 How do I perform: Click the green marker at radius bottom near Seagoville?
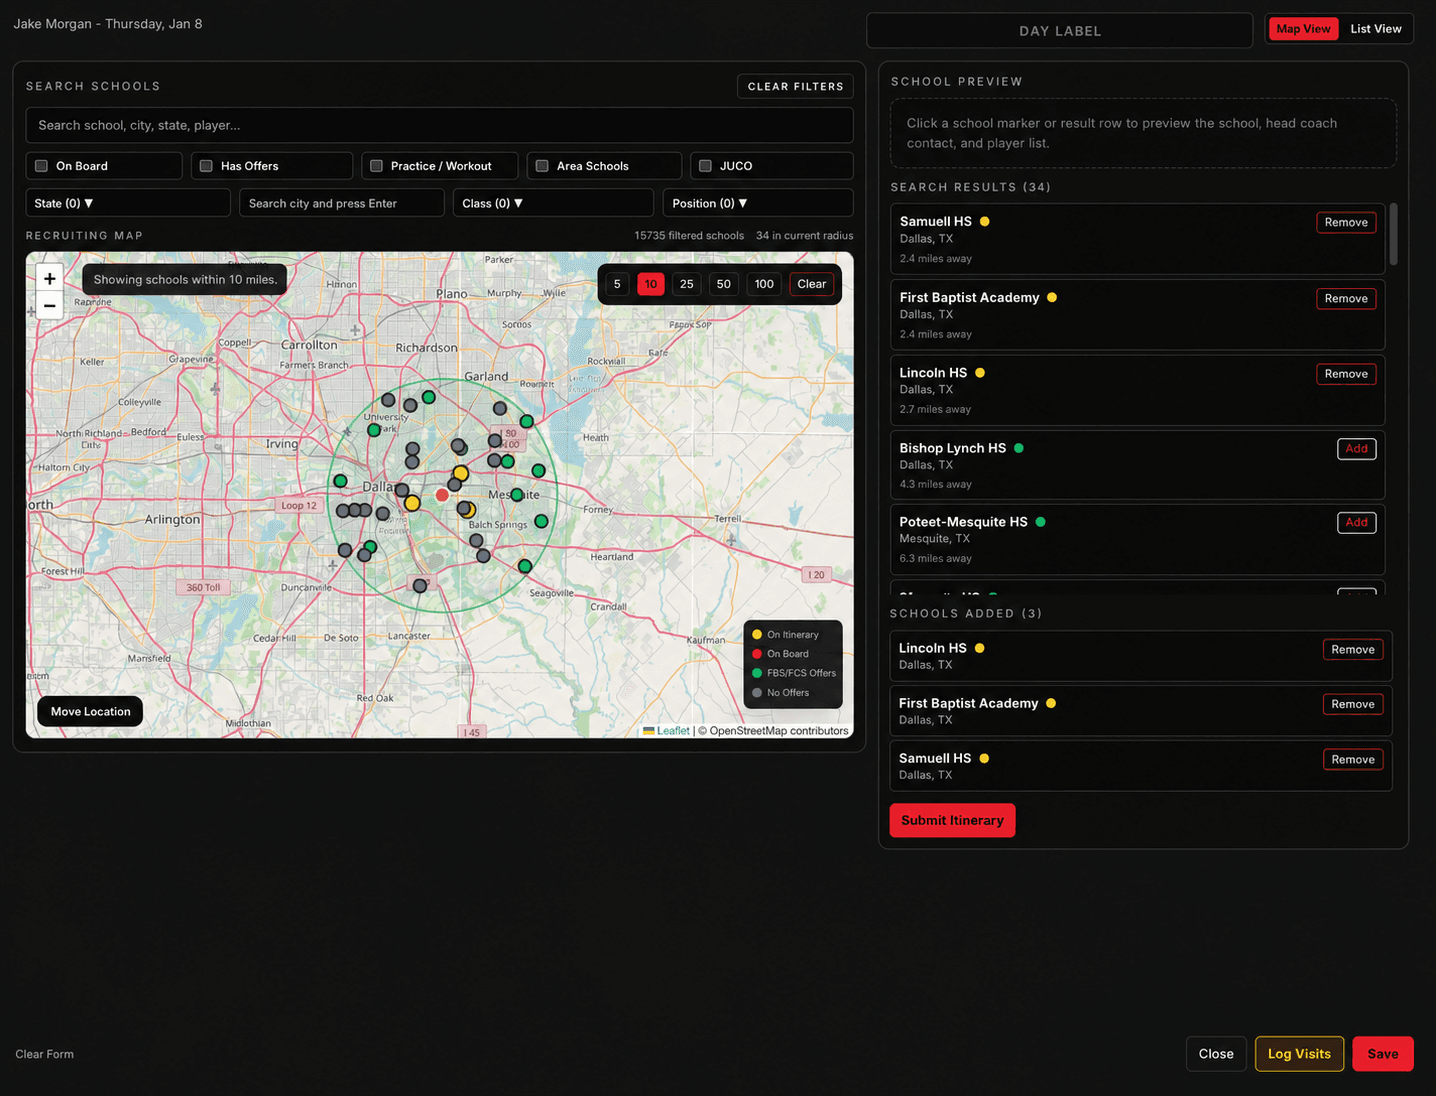pyautogui.click(x=525, y=566)
